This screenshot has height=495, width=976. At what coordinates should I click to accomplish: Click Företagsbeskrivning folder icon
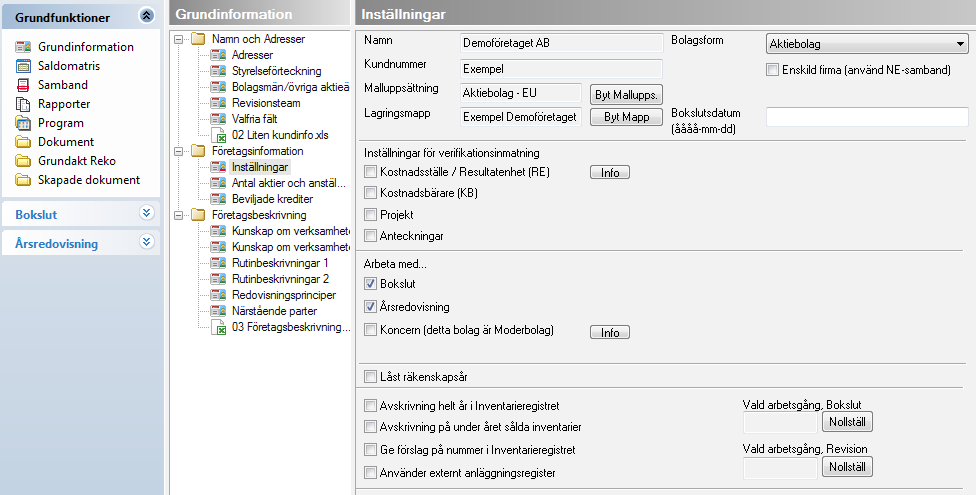(198, 215)
